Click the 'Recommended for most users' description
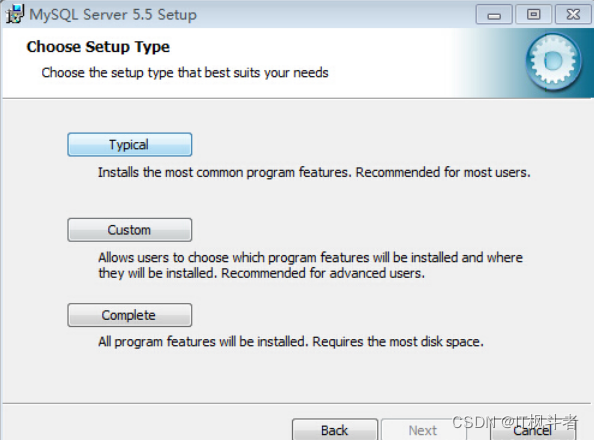594x440 pixels. [443, 172]
